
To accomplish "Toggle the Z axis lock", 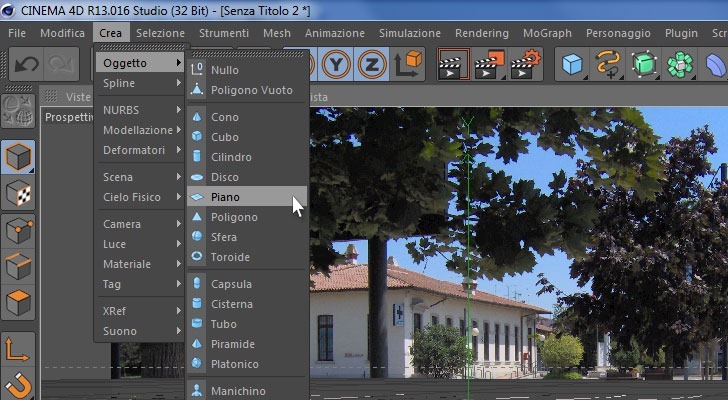I will click(x=371, y=65).
